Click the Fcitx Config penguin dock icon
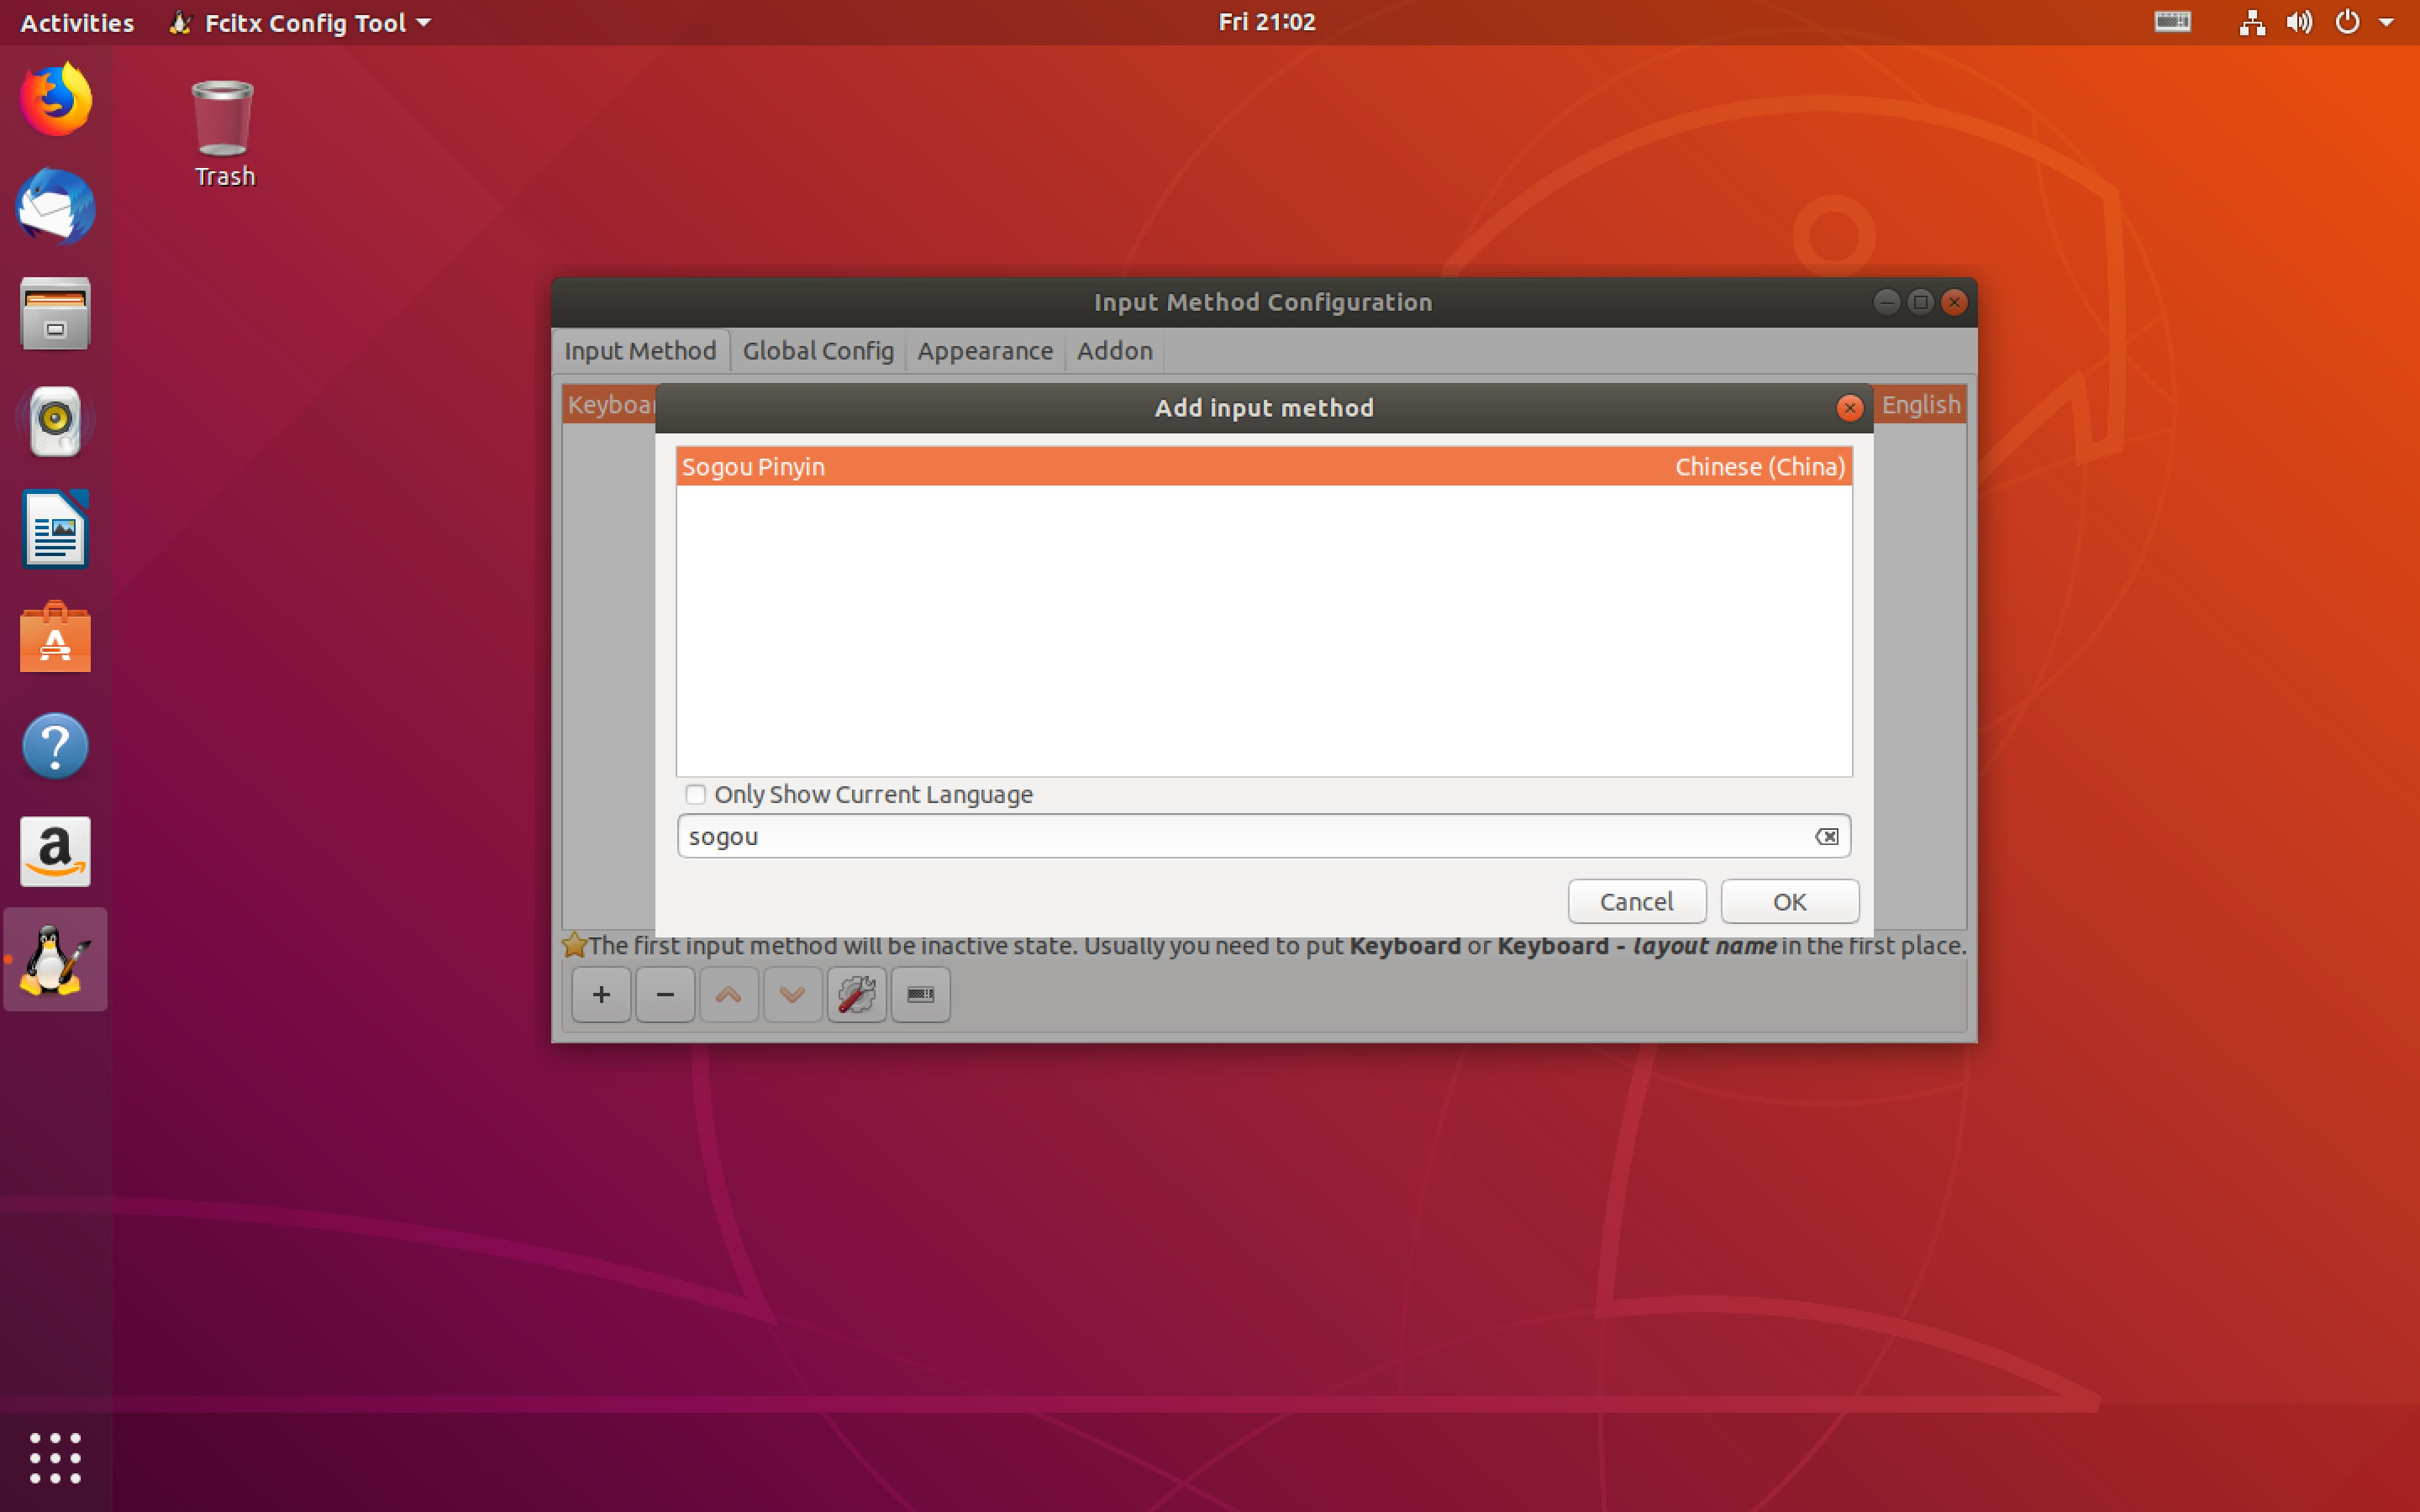 tap(56, 959)
